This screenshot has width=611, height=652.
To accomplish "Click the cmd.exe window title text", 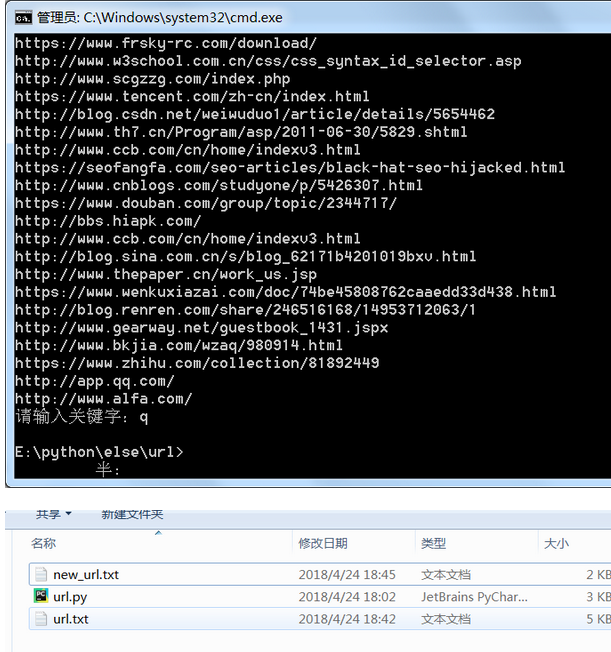I will pyautogui.click(x=160, y=18).
